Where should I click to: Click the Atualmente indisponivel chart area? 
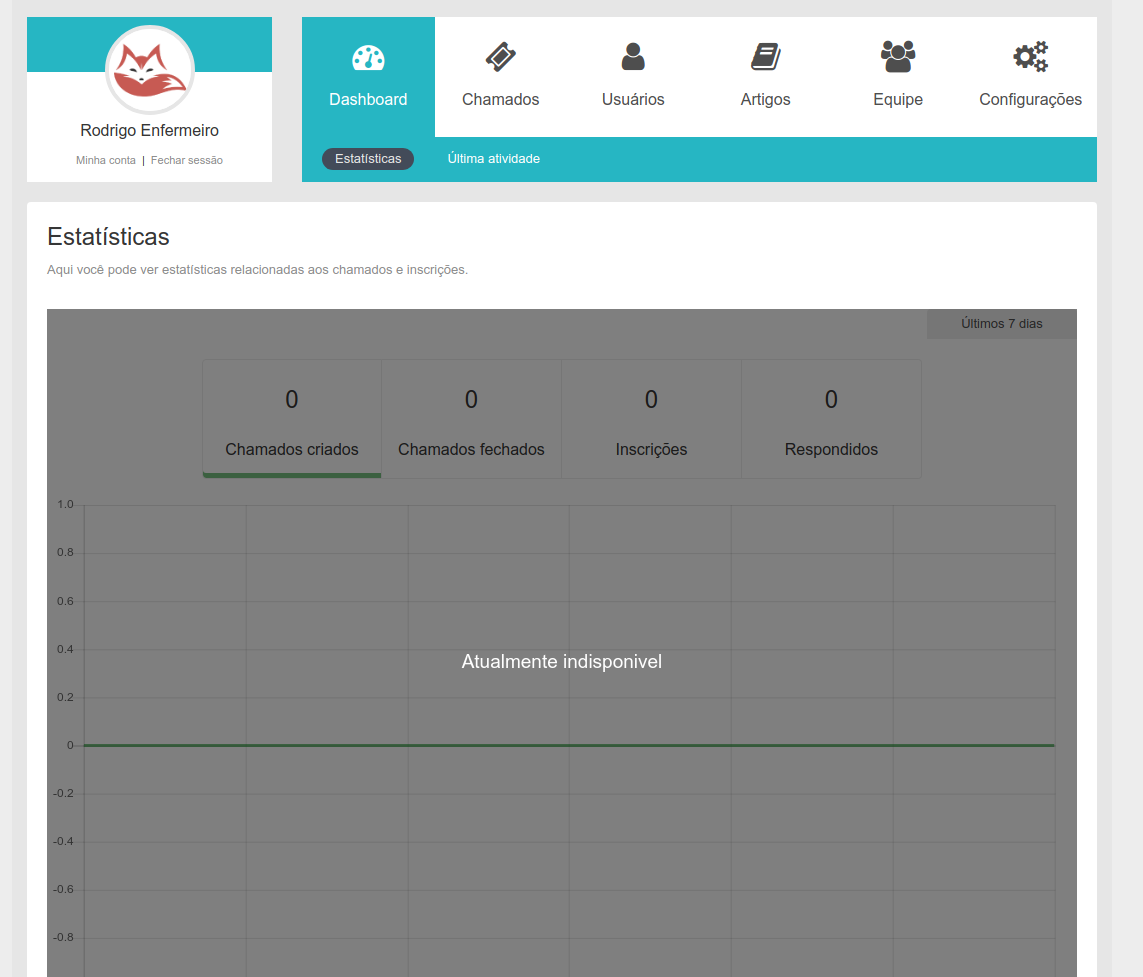561,661
